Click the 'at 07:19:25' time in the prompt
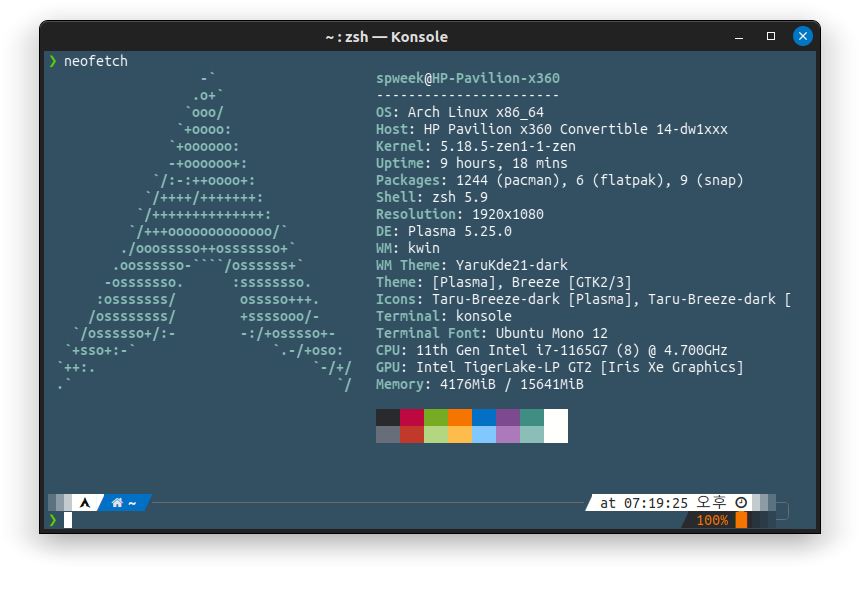The image size is (860, 589). coord(644,503)
